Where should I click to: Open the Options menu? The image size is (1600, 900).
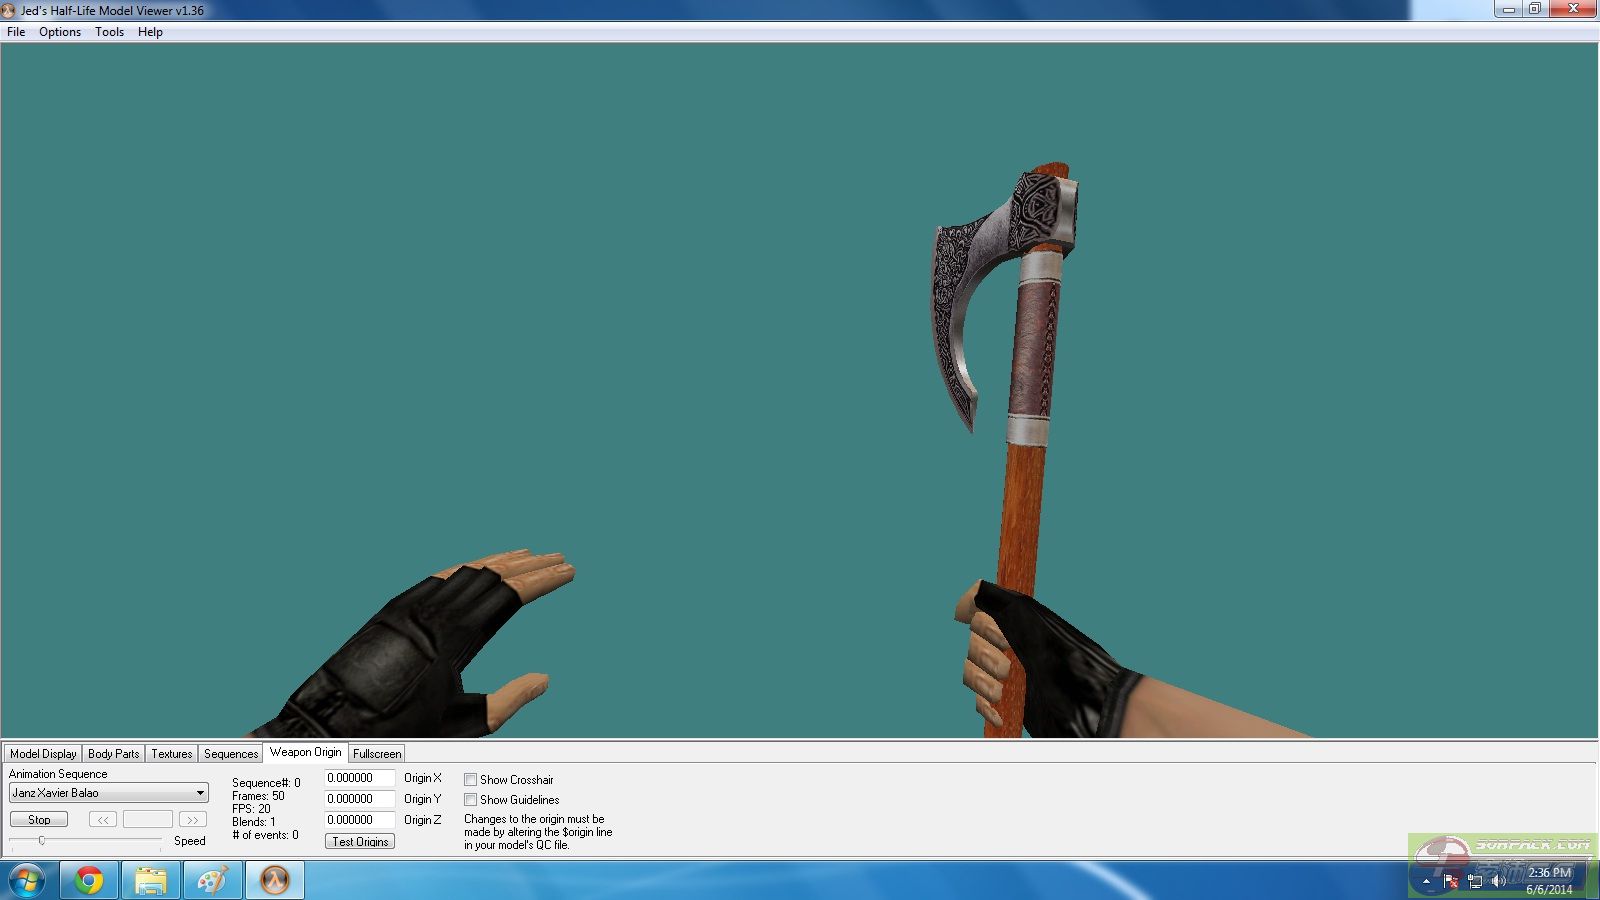[x=60, y=32]
